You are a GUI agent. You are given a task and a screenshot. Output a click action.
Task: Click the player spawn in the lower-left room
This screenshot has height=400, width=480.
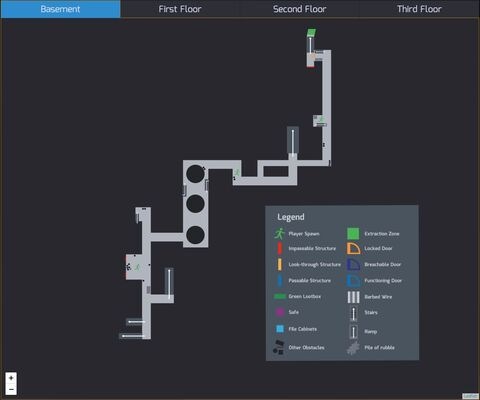coord(137,267)
